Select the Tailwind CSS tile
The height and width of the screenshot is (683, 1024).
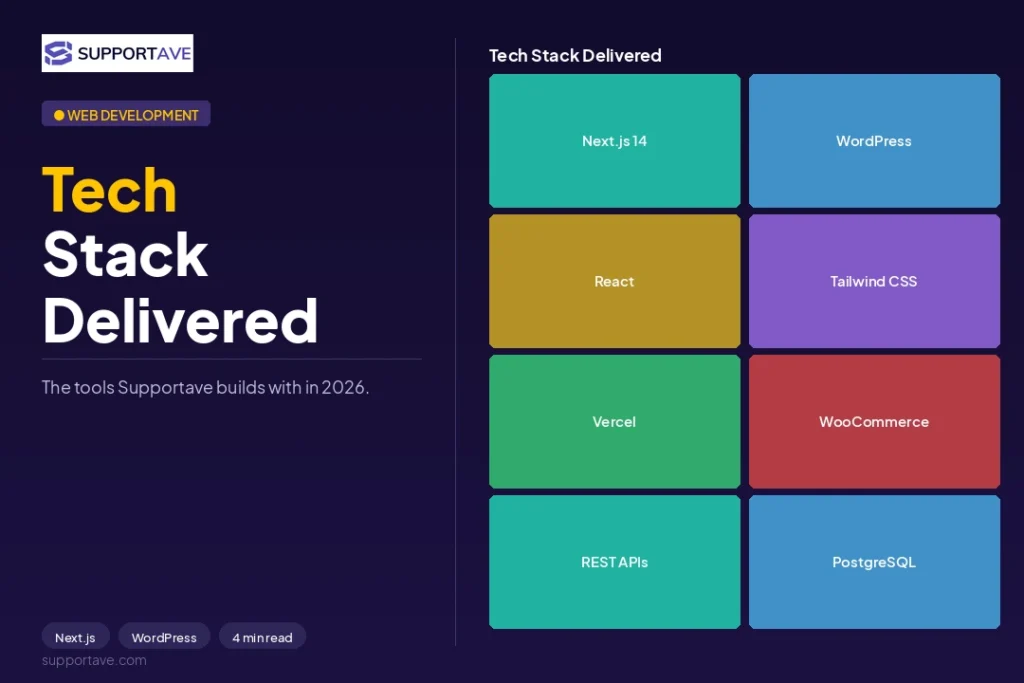[x=874, y=281]
